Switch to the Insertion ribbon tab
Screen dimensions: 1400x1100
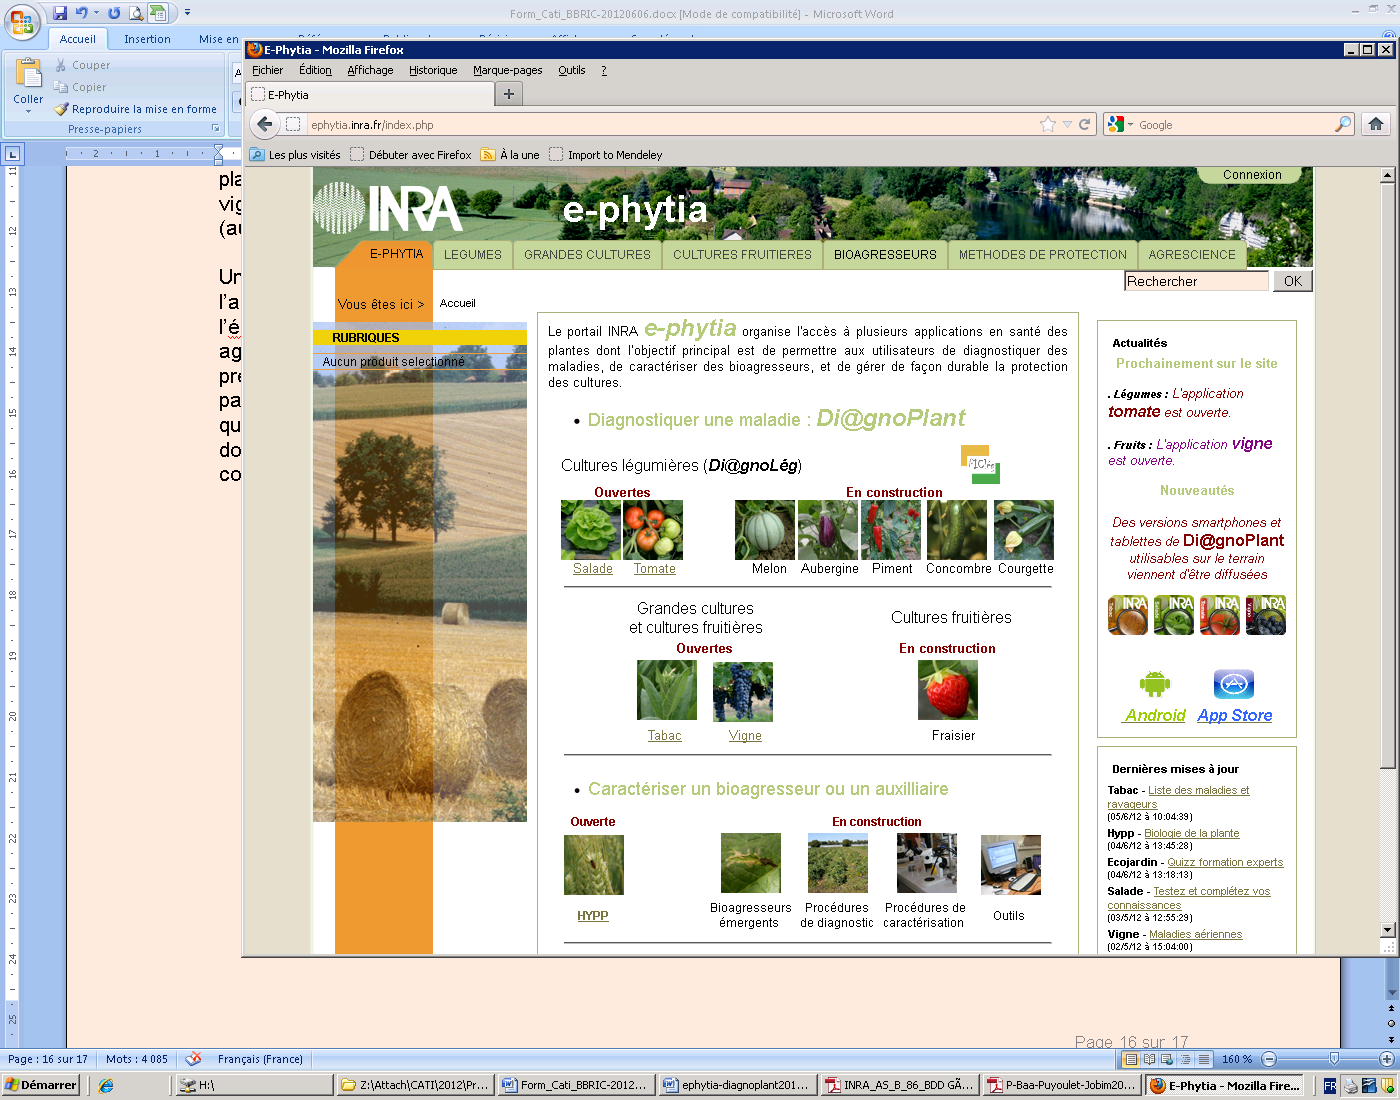point(147,39)
